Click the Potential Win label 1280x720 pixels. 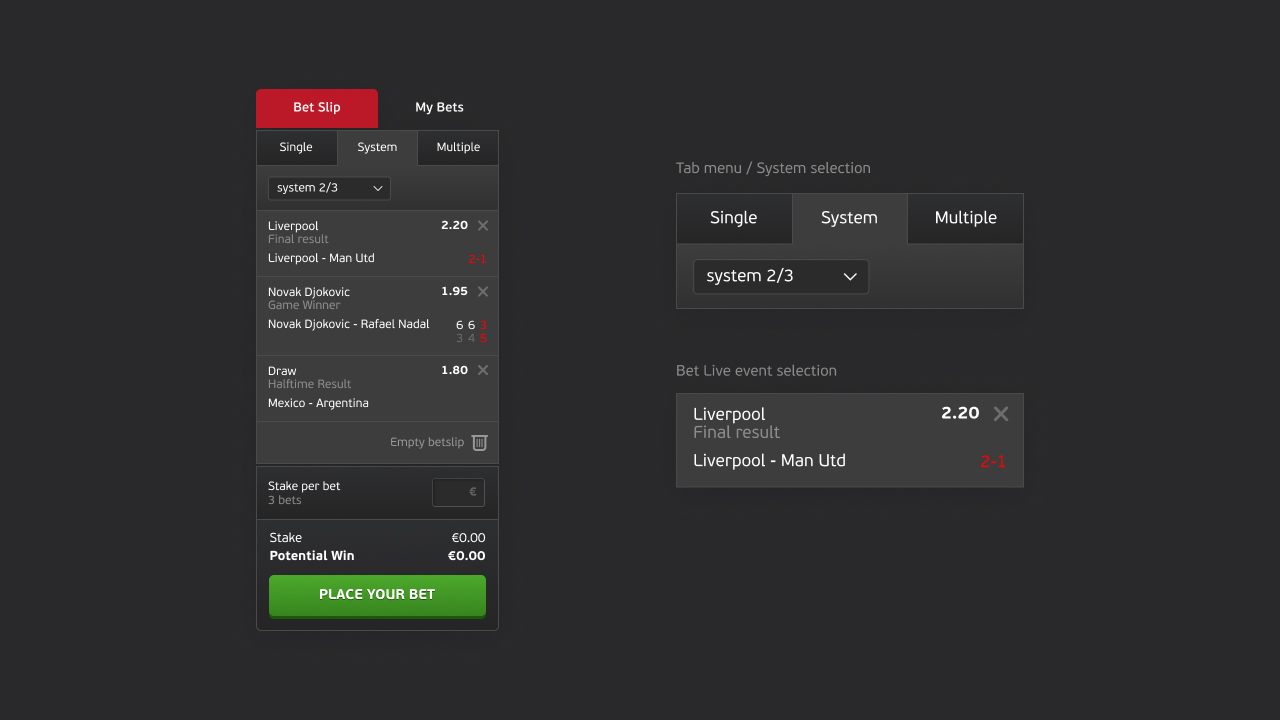pos(312,556)
